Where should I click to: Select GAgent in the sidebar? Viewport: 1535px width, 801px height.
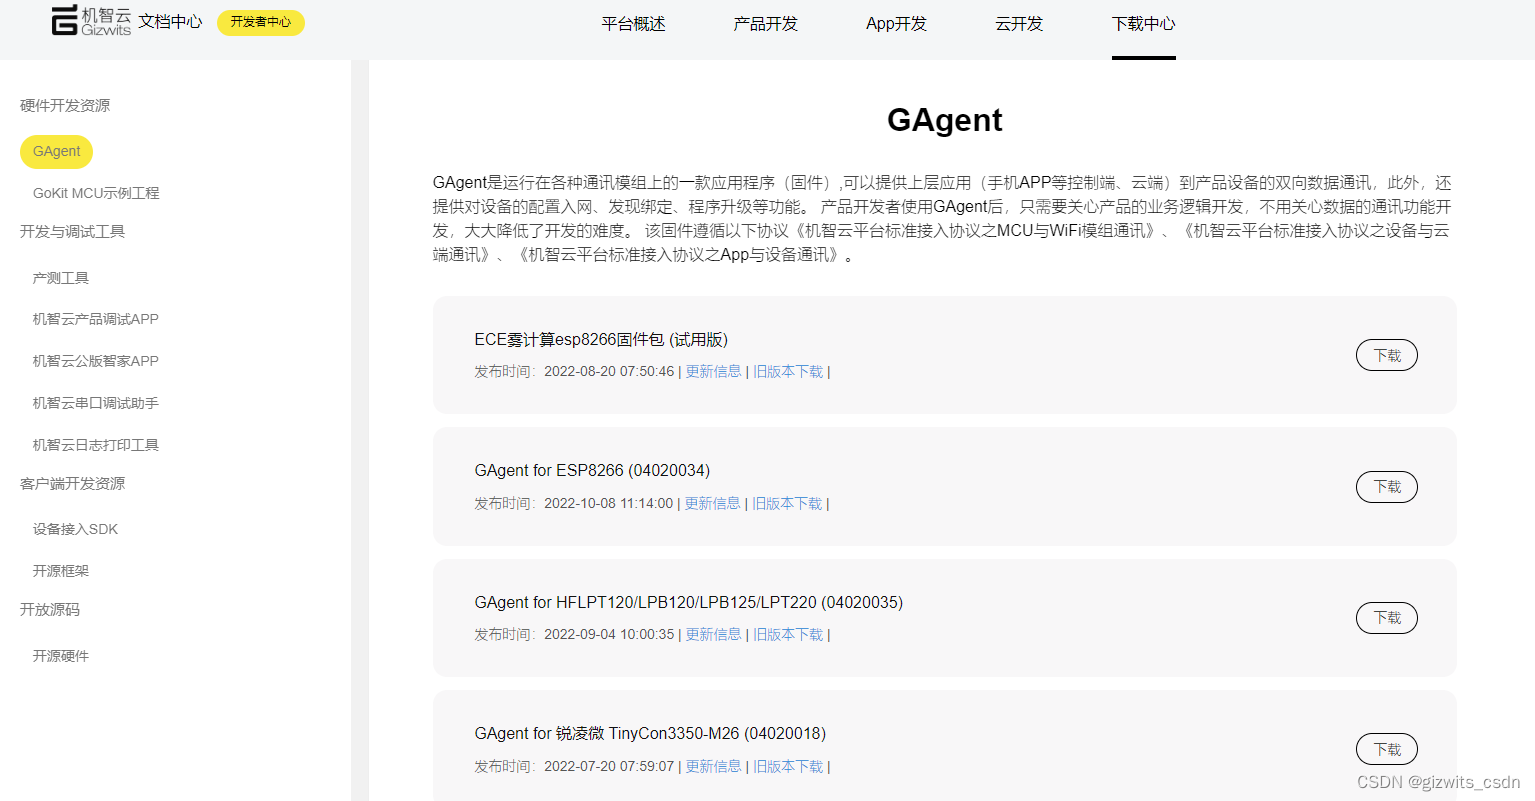(x=57, y=152)
